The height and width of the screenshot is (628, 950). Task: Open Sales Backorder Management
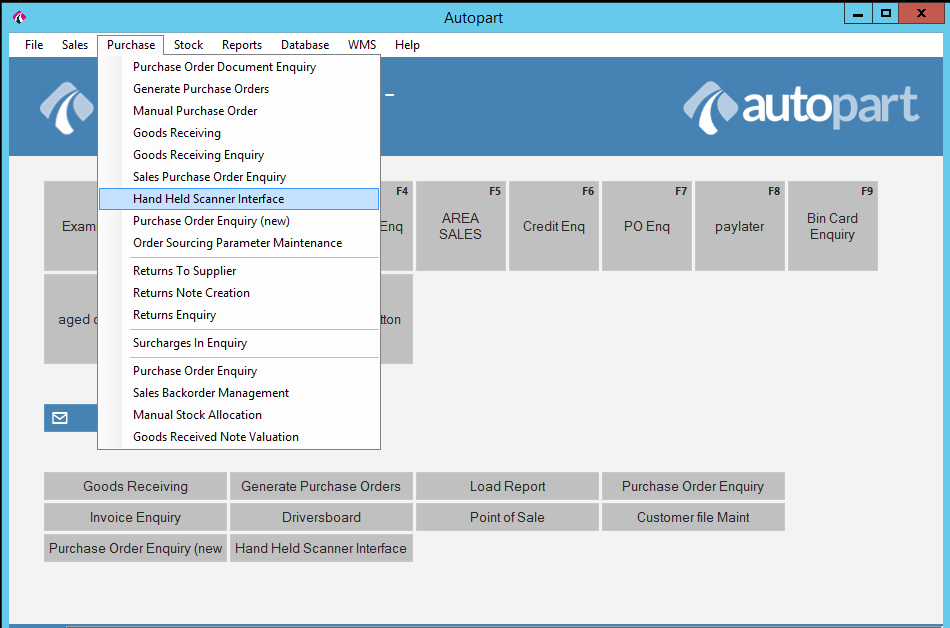coord(239,393)
